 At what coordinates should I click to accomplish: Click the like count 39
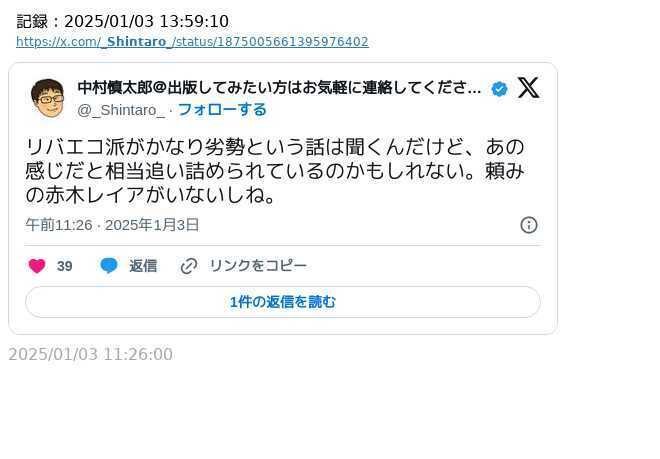tap(64, 266)
